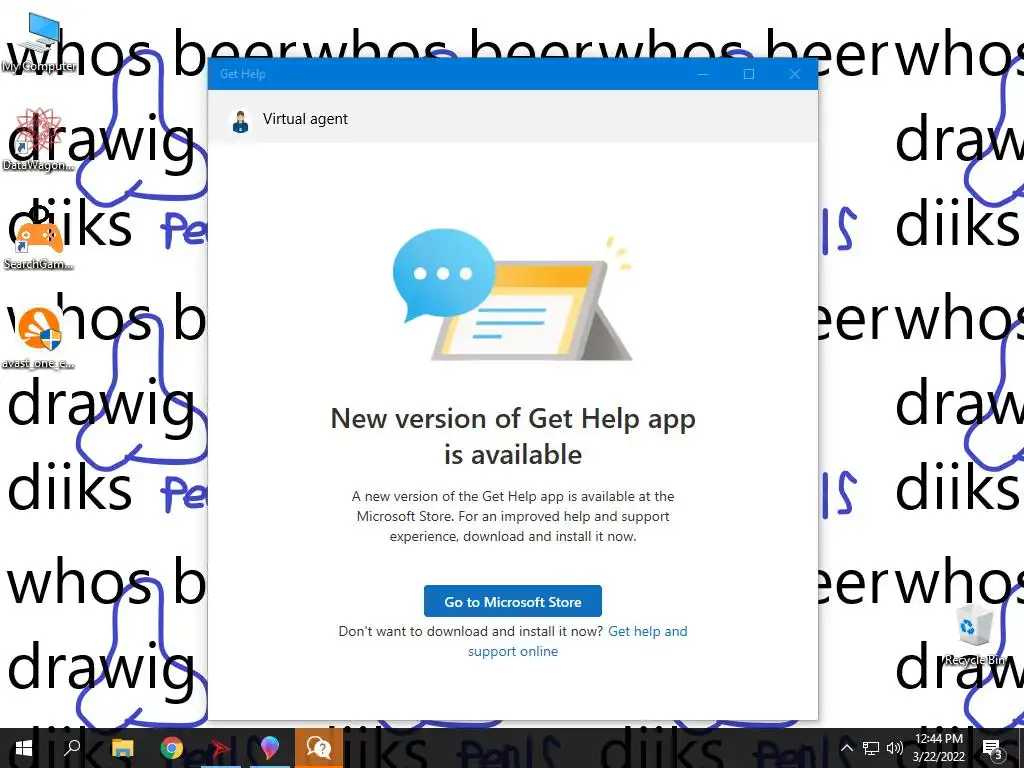Click the Virtual agent header label
Viewport: 1024px width, 768px height.
tap(305, 119)
